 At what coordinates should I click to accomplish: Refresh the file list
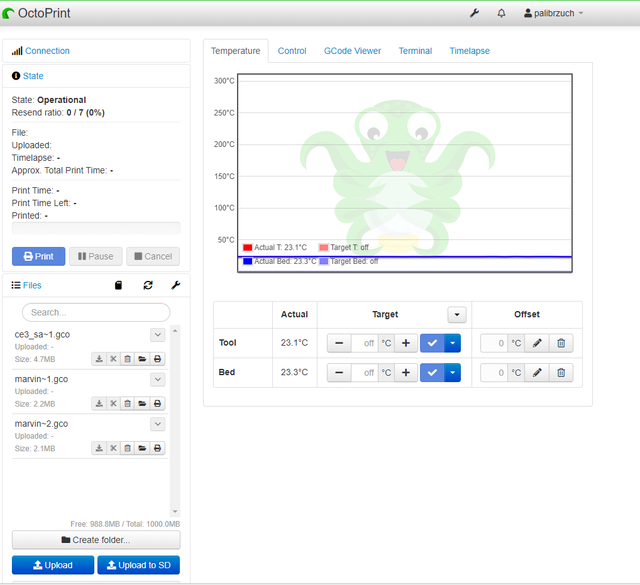pyautogui.click(x=148, y=285)
